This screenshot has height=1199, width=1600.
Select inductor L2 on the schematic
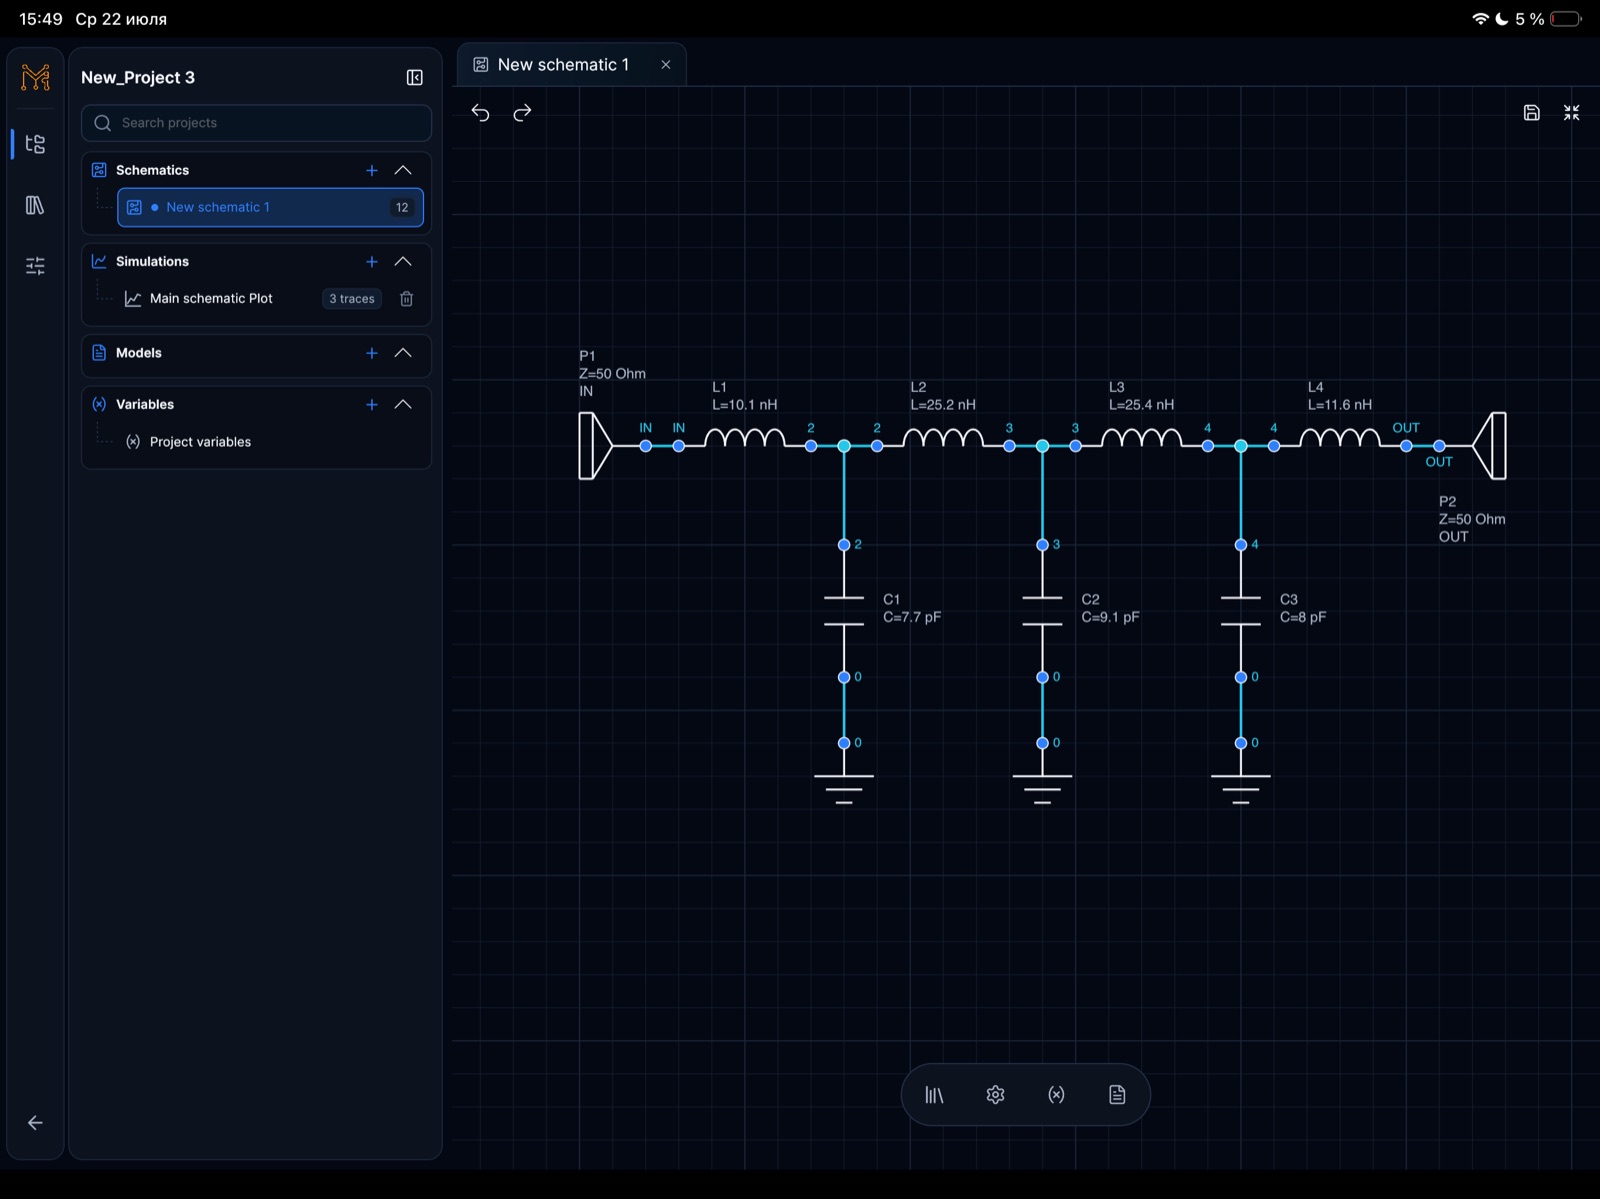[x=943, y=438]
